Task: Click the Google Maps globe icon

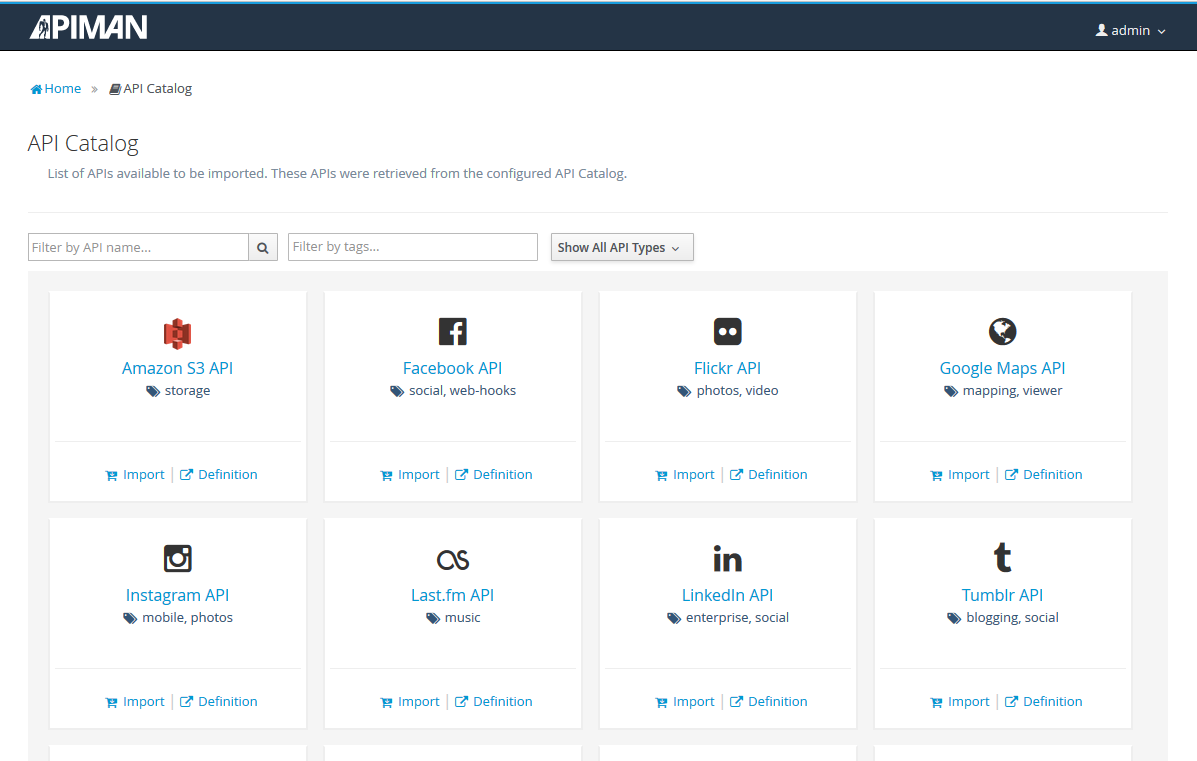Action: 1002,331
